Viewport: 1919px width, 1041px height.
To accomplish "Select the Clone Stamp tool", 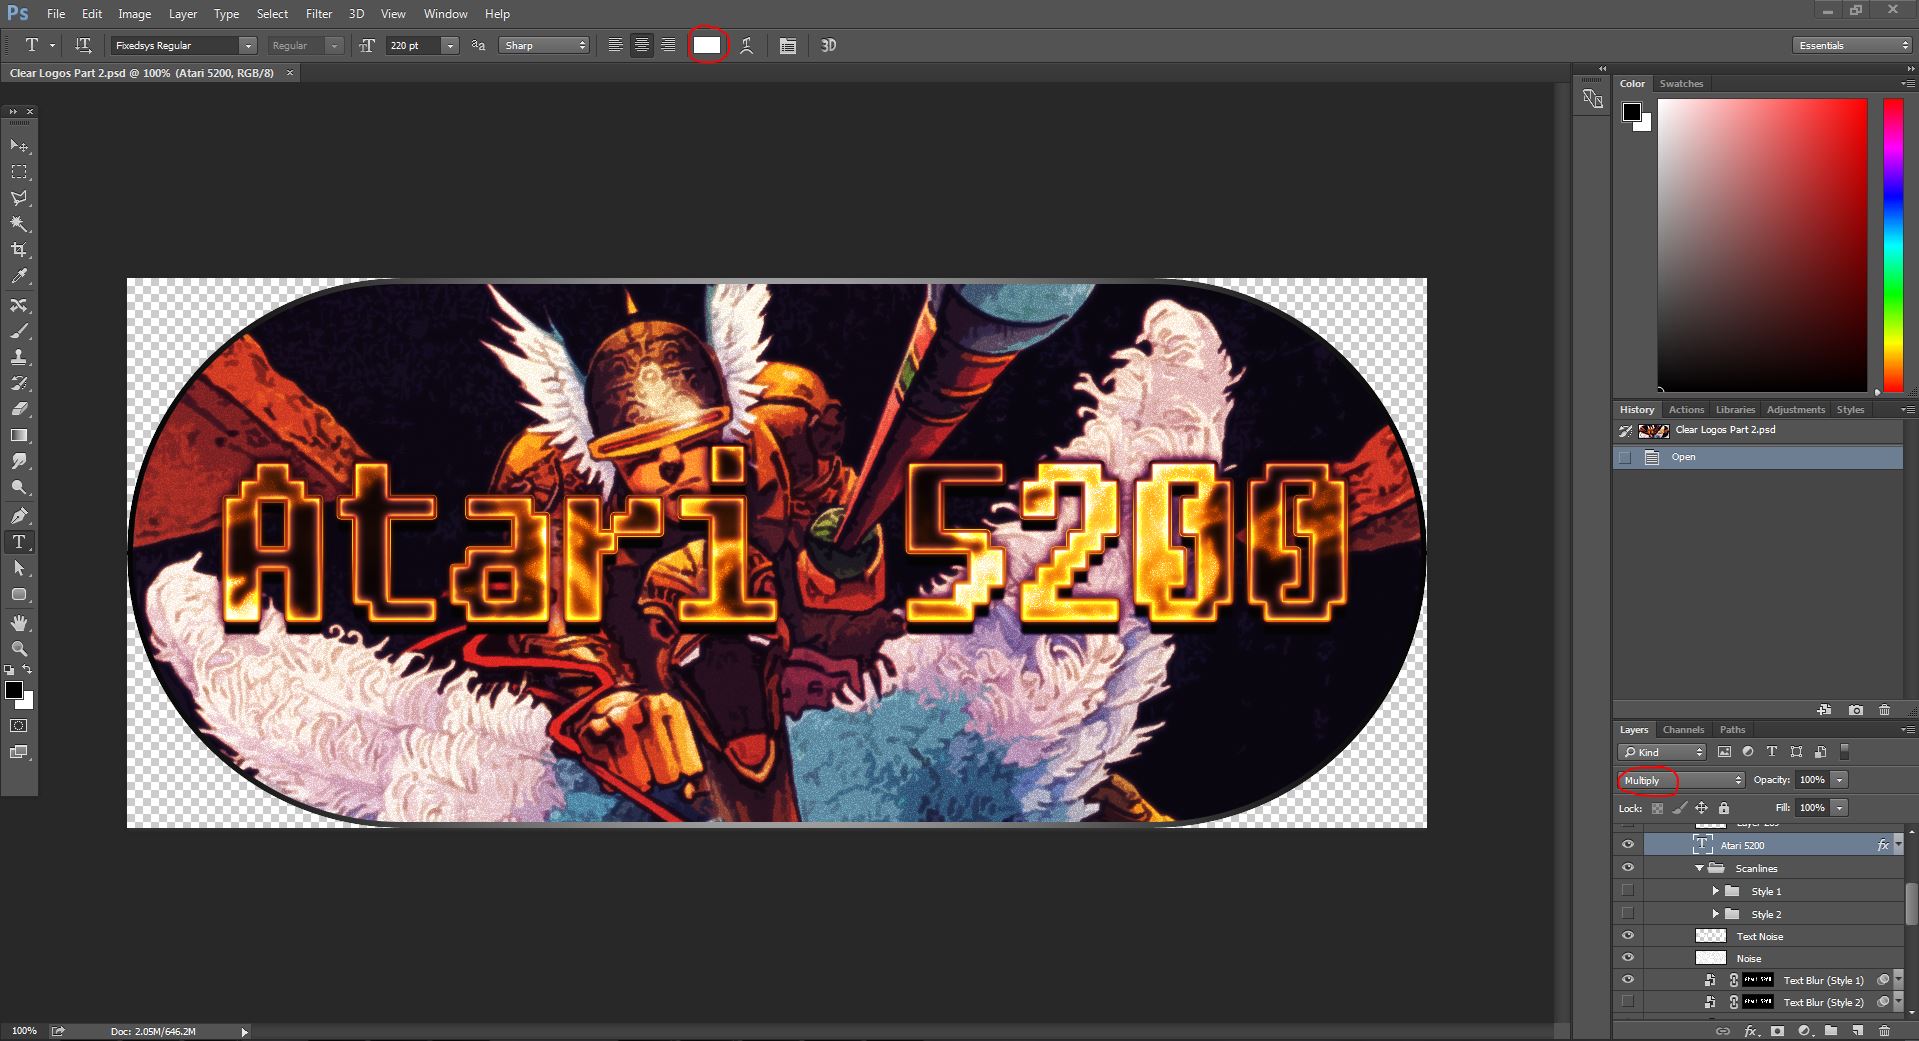I will click(x=19, y=357).
